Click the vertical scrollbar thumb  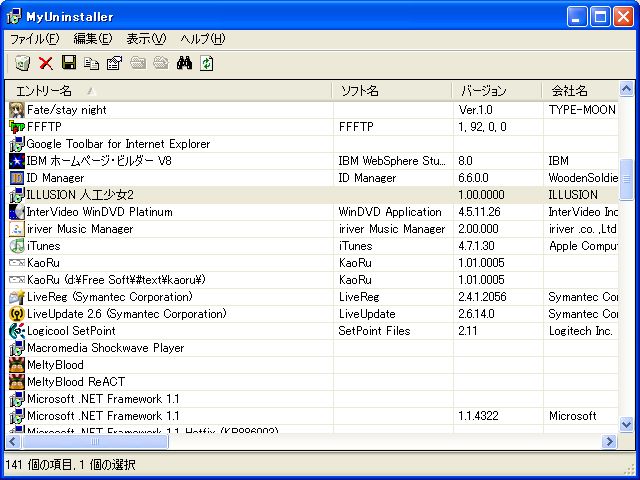pos(626,179)
